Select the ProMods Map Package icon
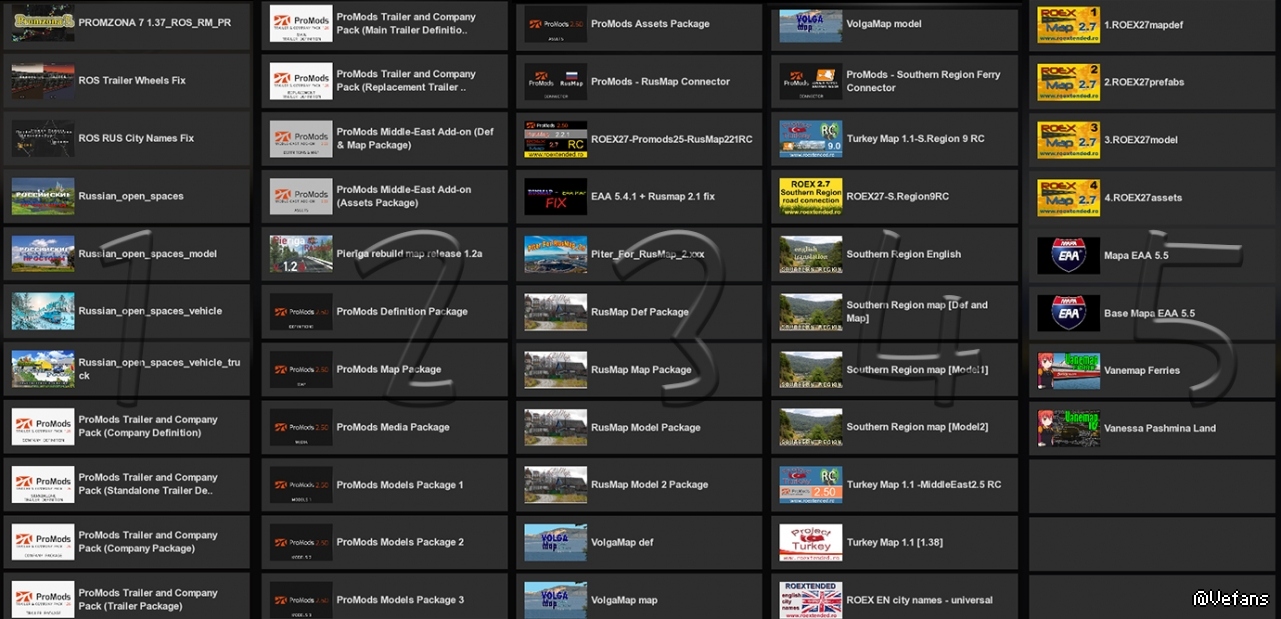The image size is (1281, 619). coord(301,369)
